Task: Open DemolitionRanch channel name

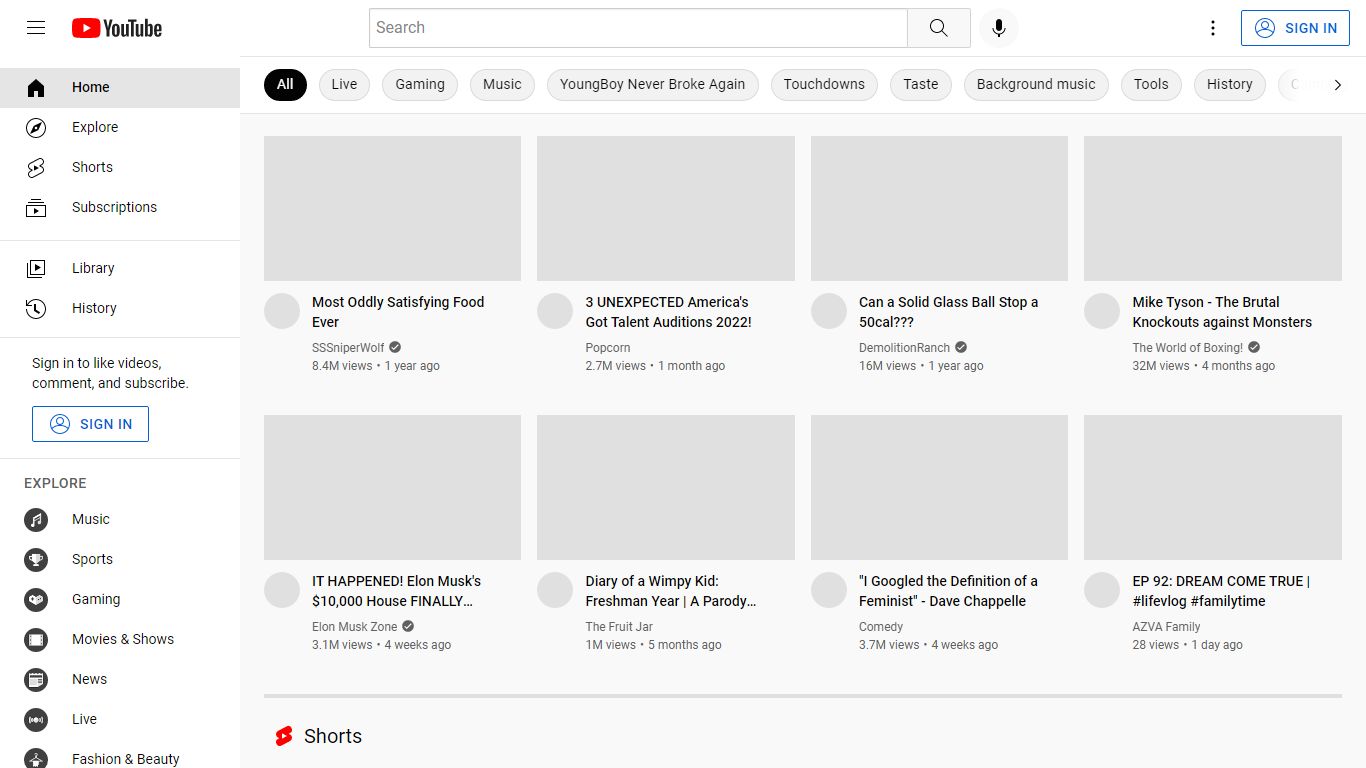Action: pos(904,348)
